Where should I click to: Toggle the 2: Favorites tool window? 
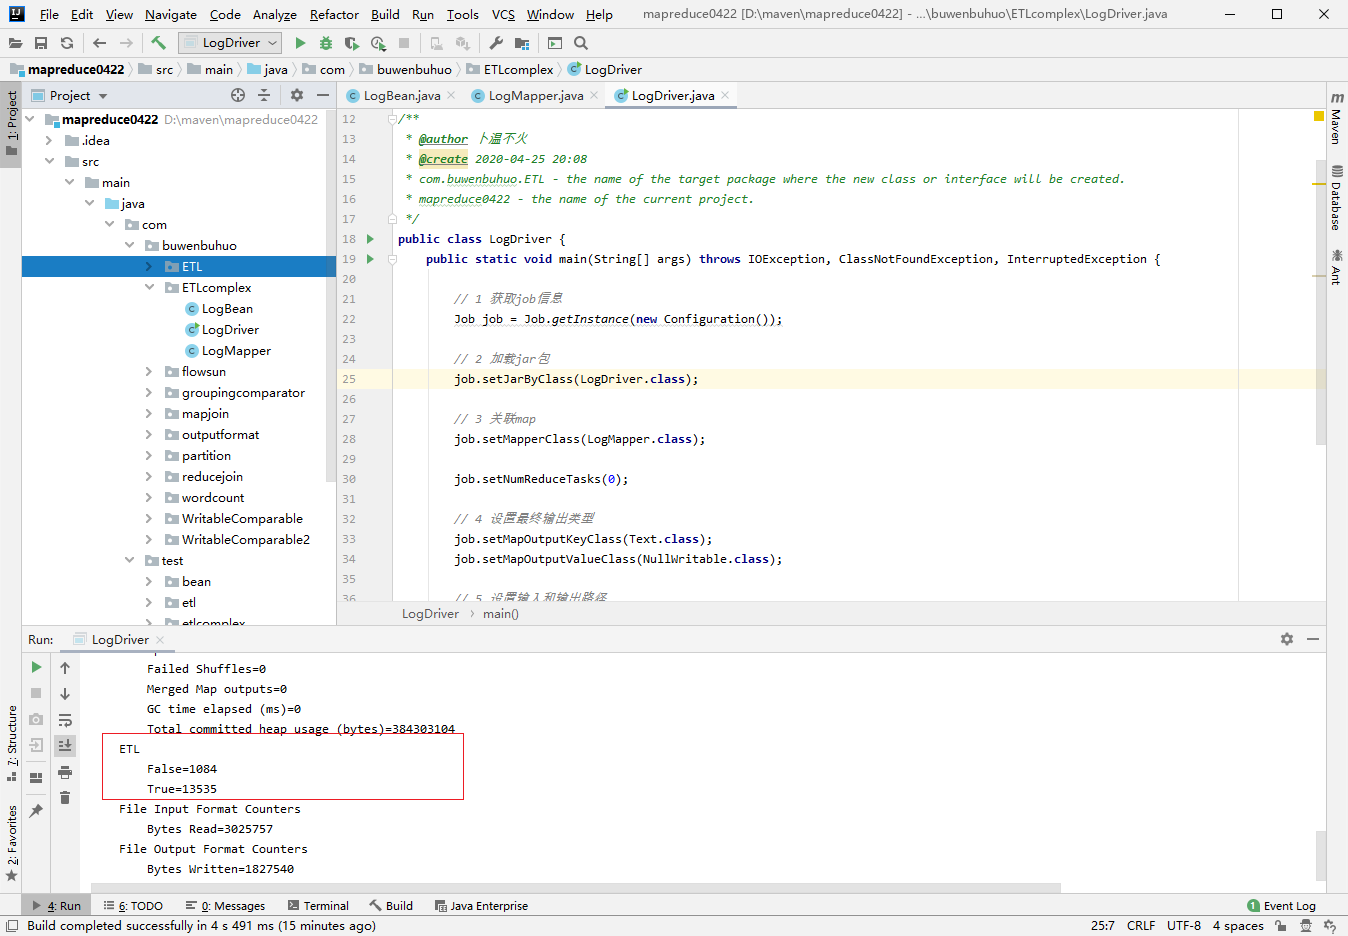(11, 843)
